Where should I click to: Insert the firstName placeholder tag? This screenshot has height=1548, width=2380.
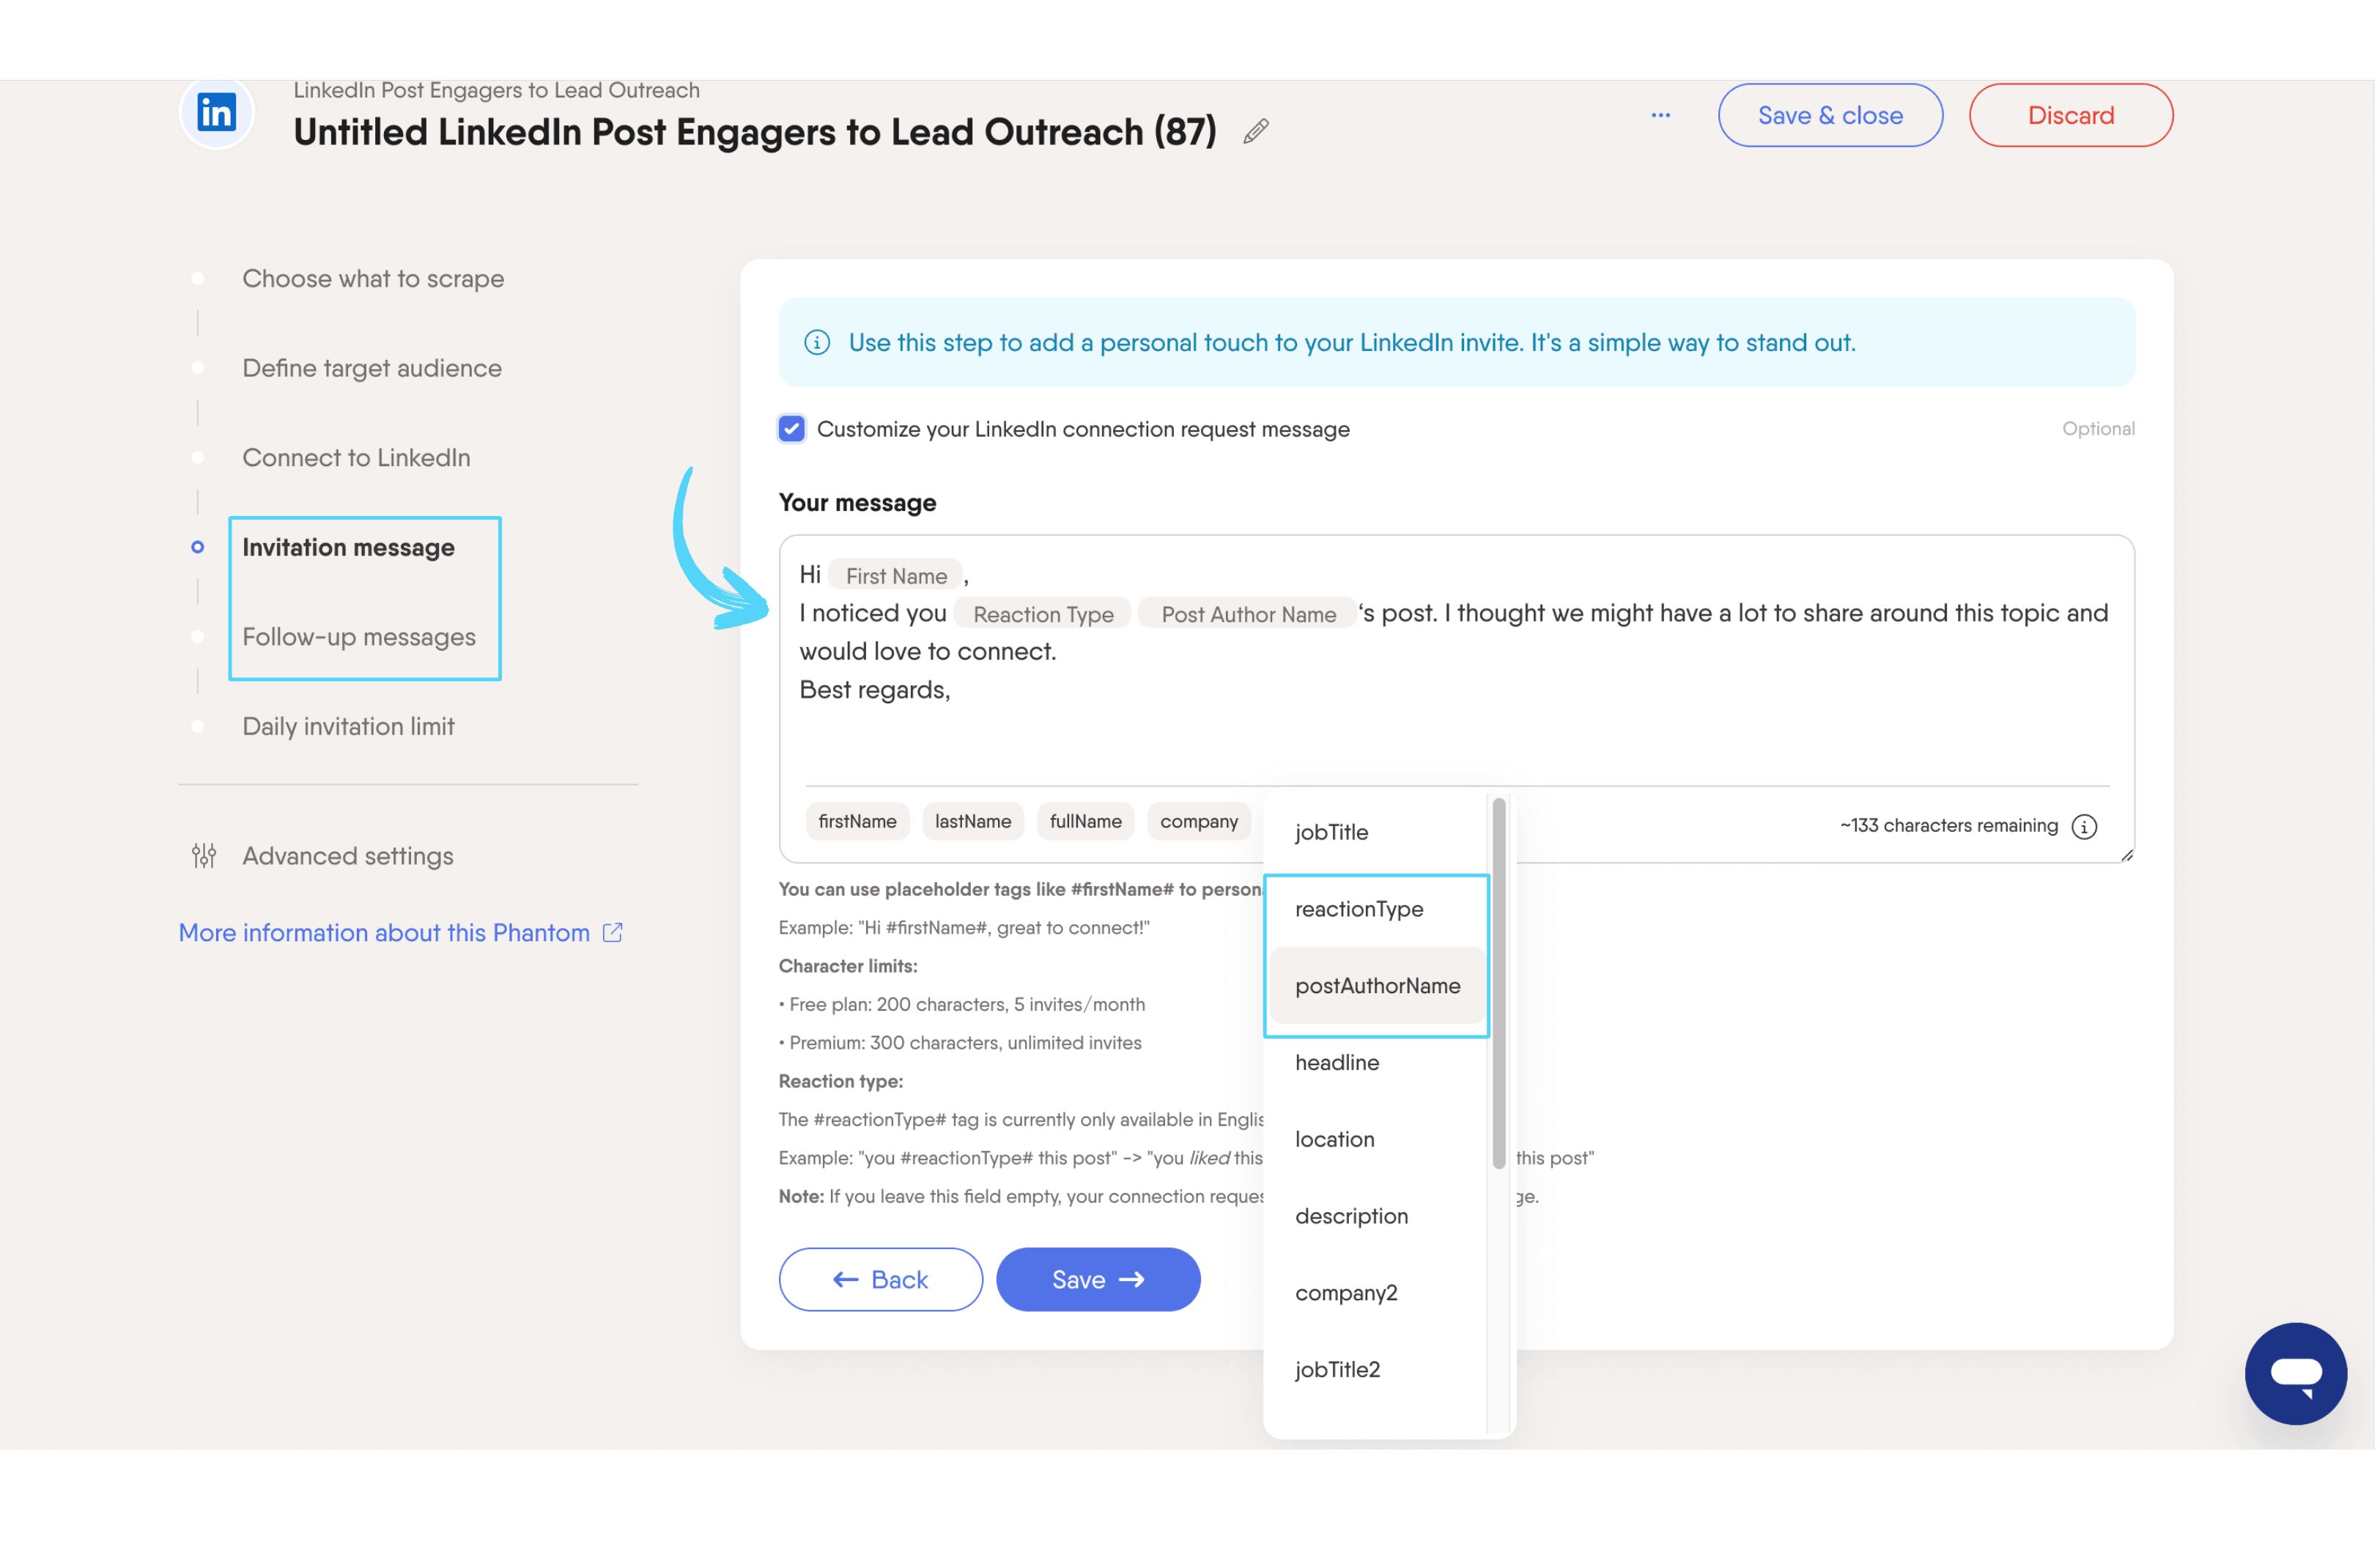point(859,822)
